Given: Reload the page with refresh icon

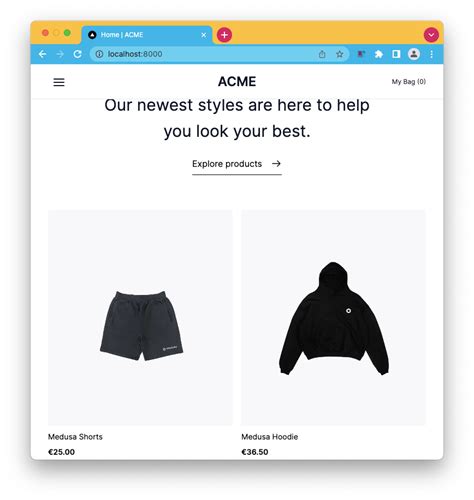Looking at the screenshot, I should pyautogui.click(x=77, y=54).
